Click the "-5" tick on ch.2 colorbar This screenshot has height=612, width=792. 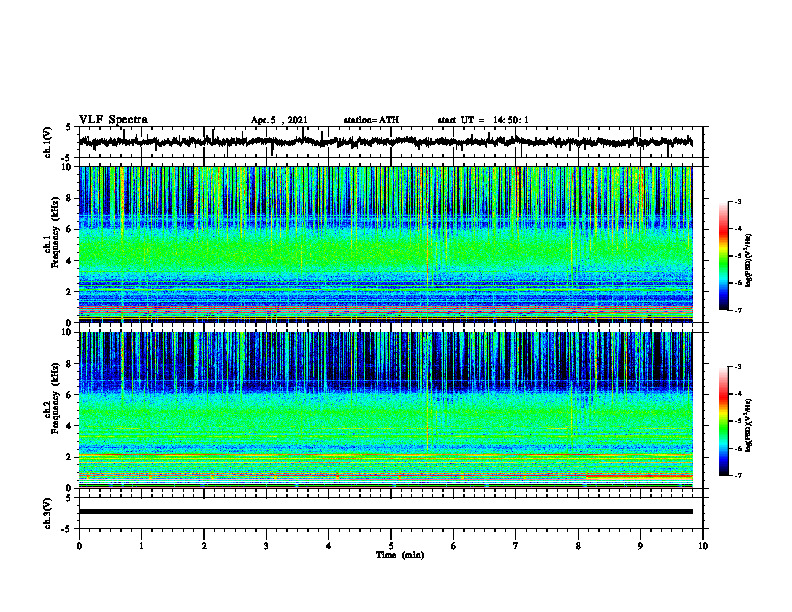pos(737,421)
